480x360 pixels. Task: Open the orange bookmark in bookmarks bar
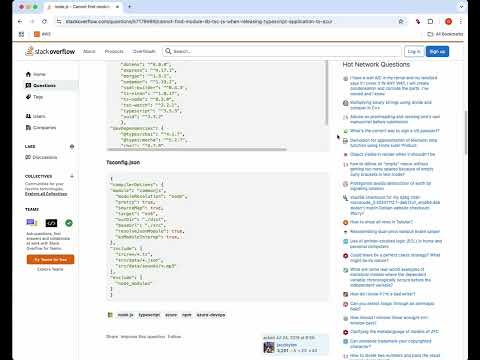point(42,34)
